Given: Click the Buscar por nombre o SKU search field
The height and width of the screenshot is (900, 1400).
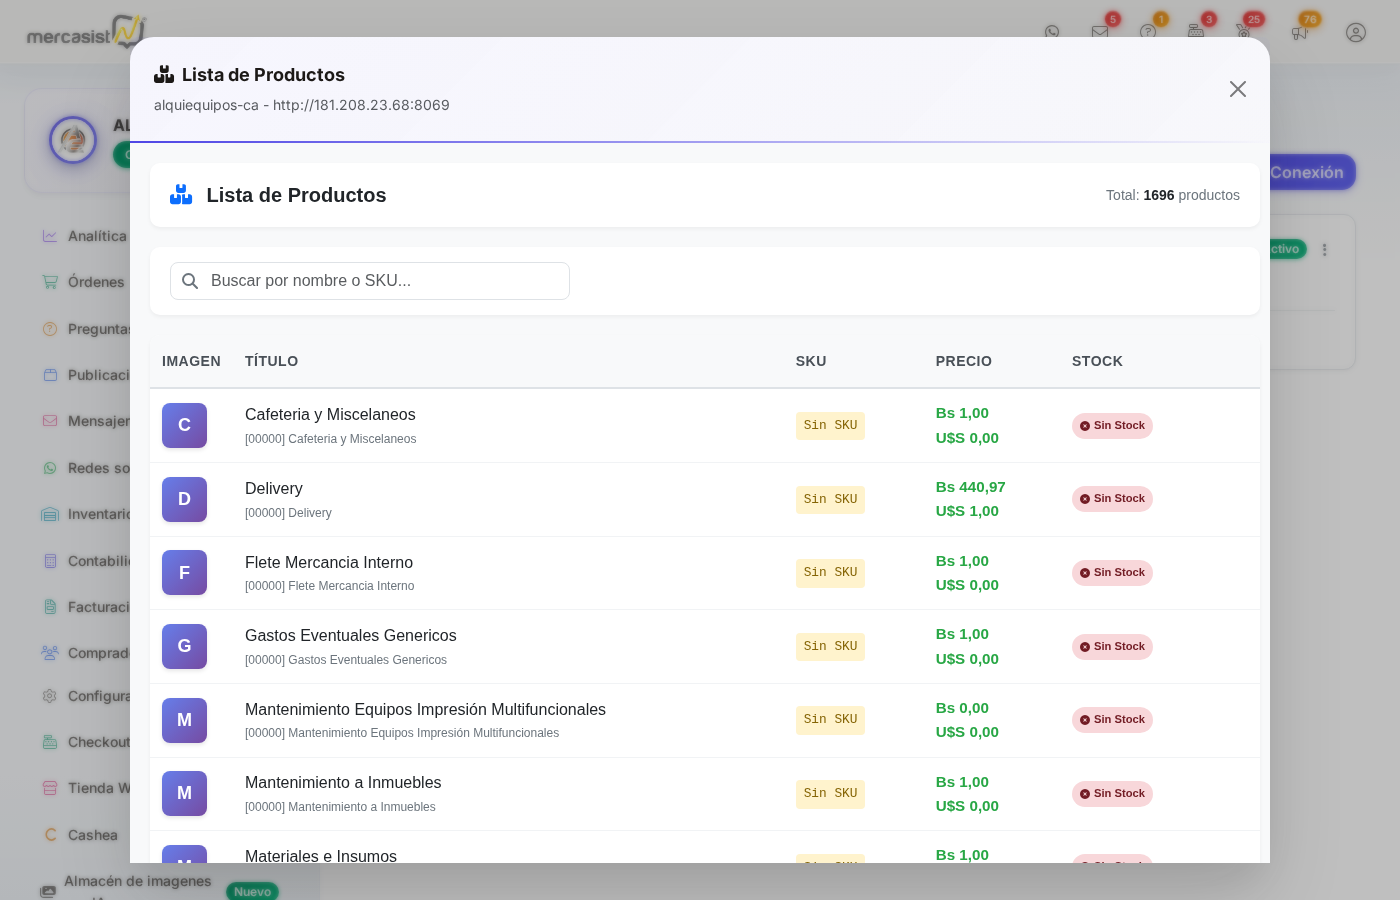Looking at the screenshot, I should (x=370, y=281).
